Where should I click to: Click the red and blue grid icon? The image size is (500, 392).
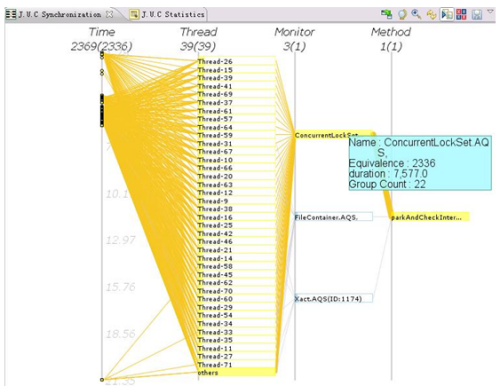[461, 14]
